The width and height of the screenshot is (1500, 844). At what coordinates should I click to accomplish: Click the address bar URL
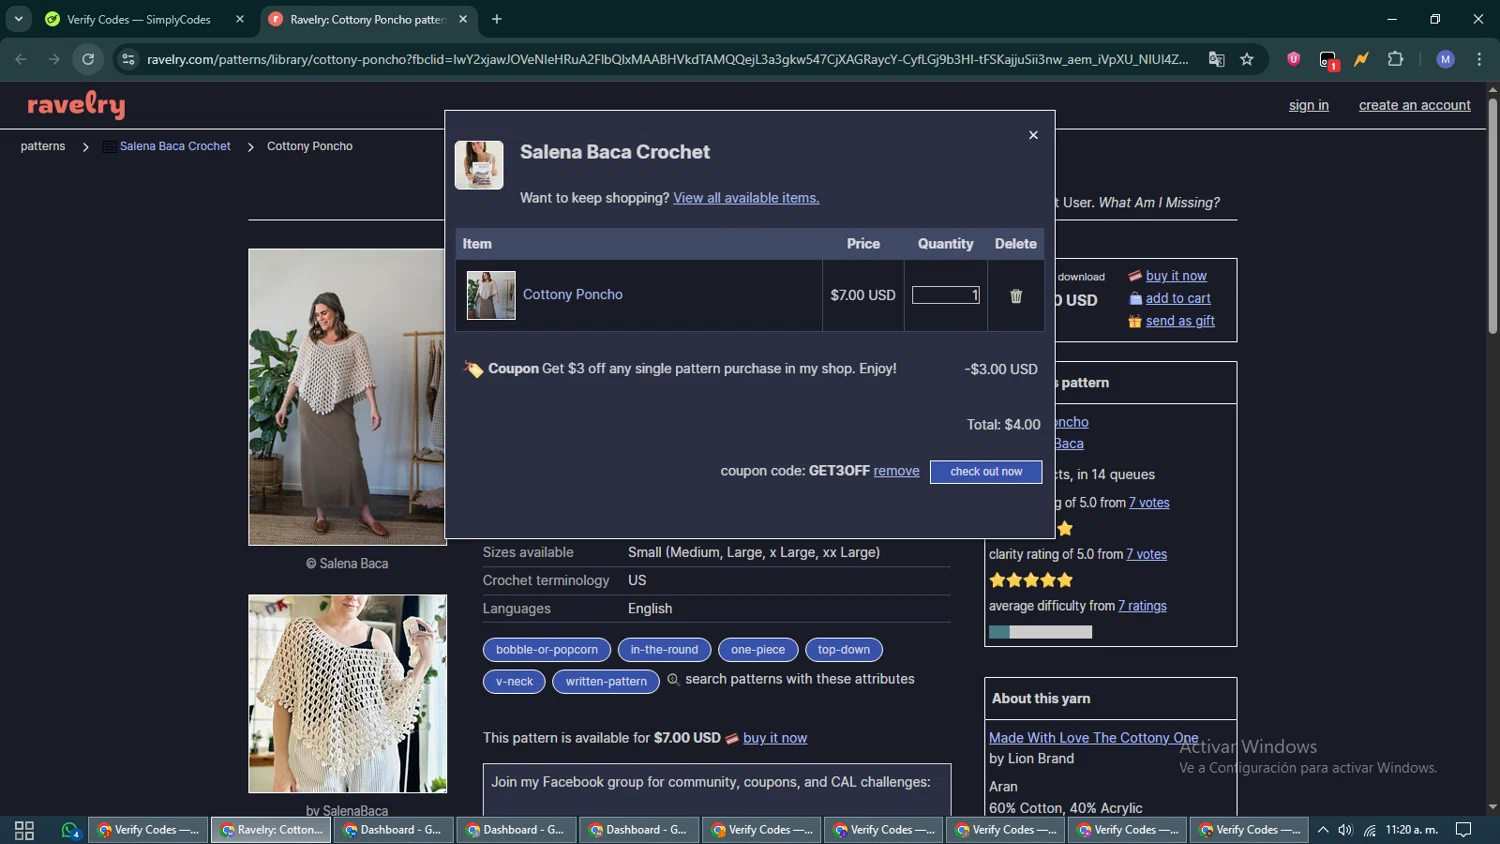[667, 59]
